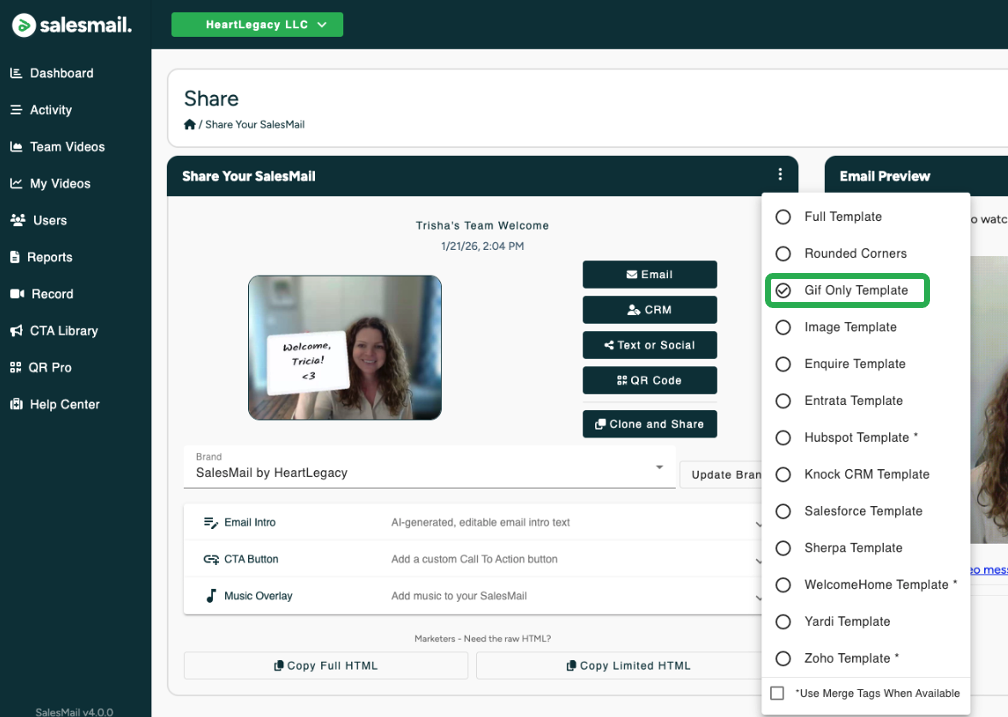Image resolution: width=1008 pixels, height=717 pixels.
Task: Click the salesmail logo icon
Action: pyautogui.click(x=24, y=25)
